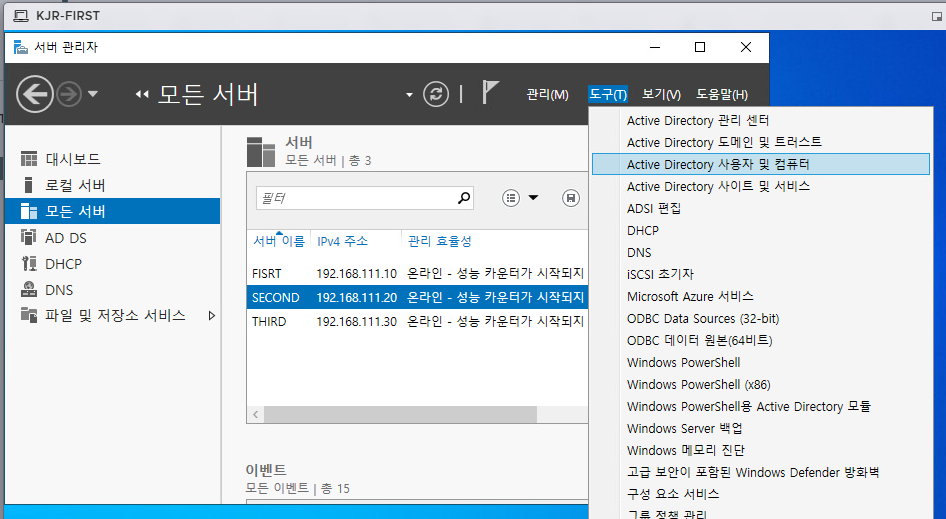The image size is (946, 519).
Task: Click the 파일 및 저장소 서비스 icon
Action: [28, 314]
